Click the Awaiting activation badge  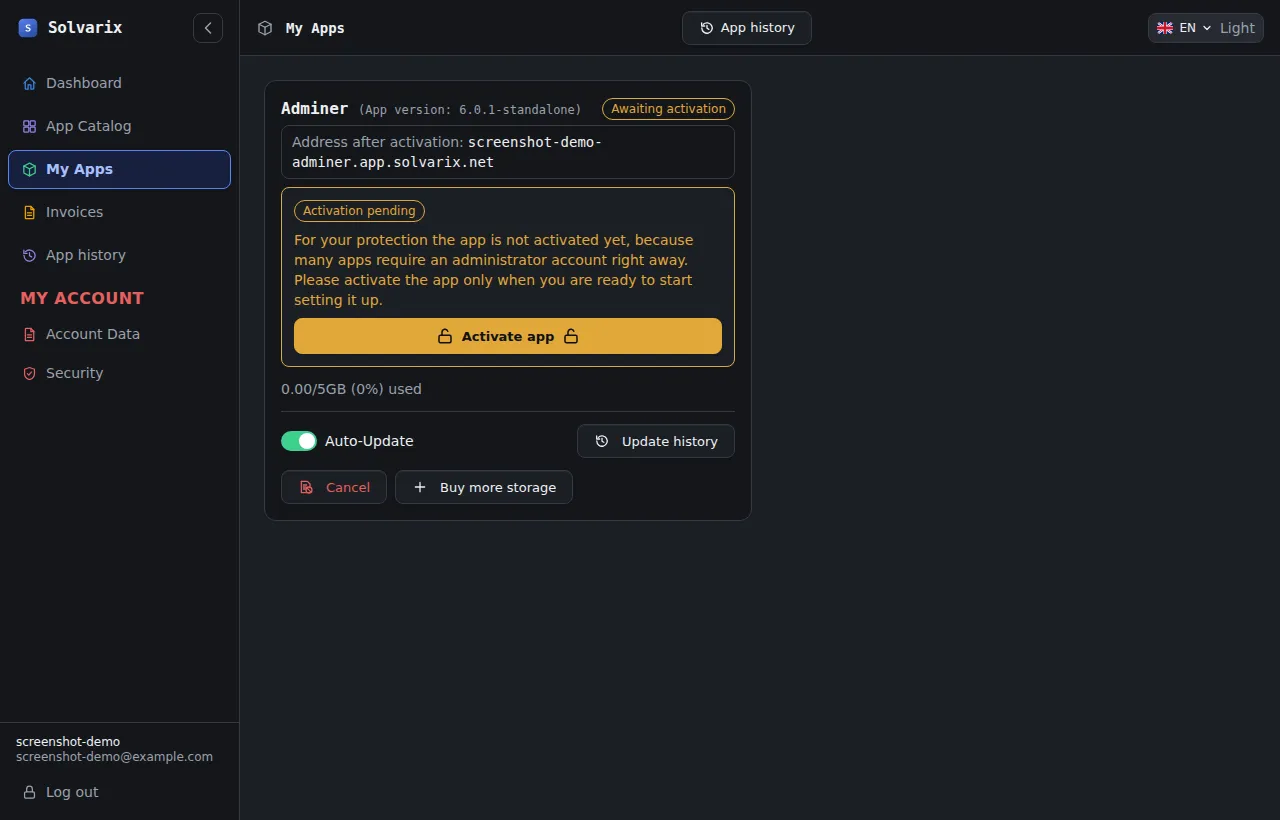[669, 109]
